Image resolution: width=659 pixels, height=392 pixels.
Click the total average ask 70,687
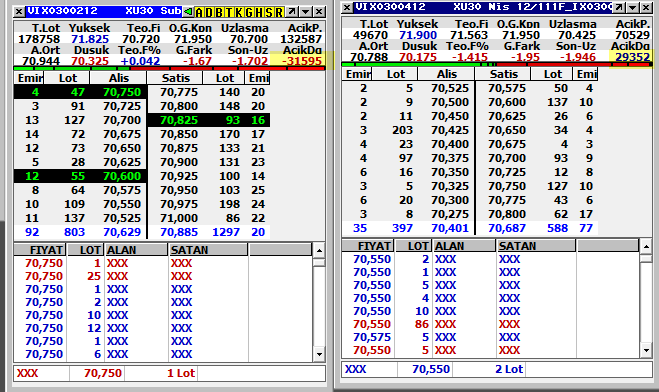[x=507, y=228]
